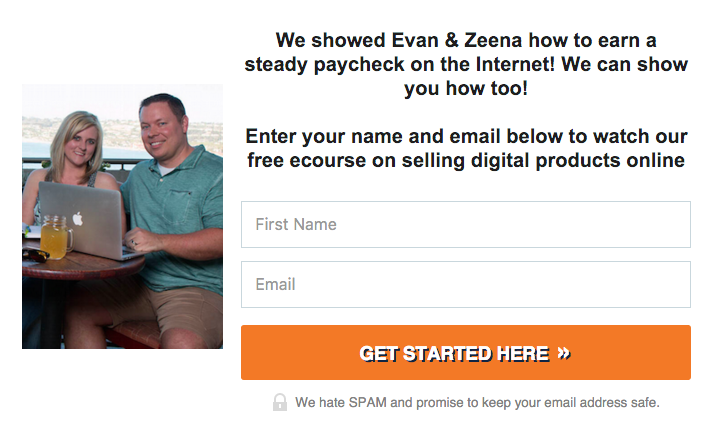The height and width of the screenshot is (436, 719).
Task: Click the sunglasses lying on the table
Action: coord(35,254)
